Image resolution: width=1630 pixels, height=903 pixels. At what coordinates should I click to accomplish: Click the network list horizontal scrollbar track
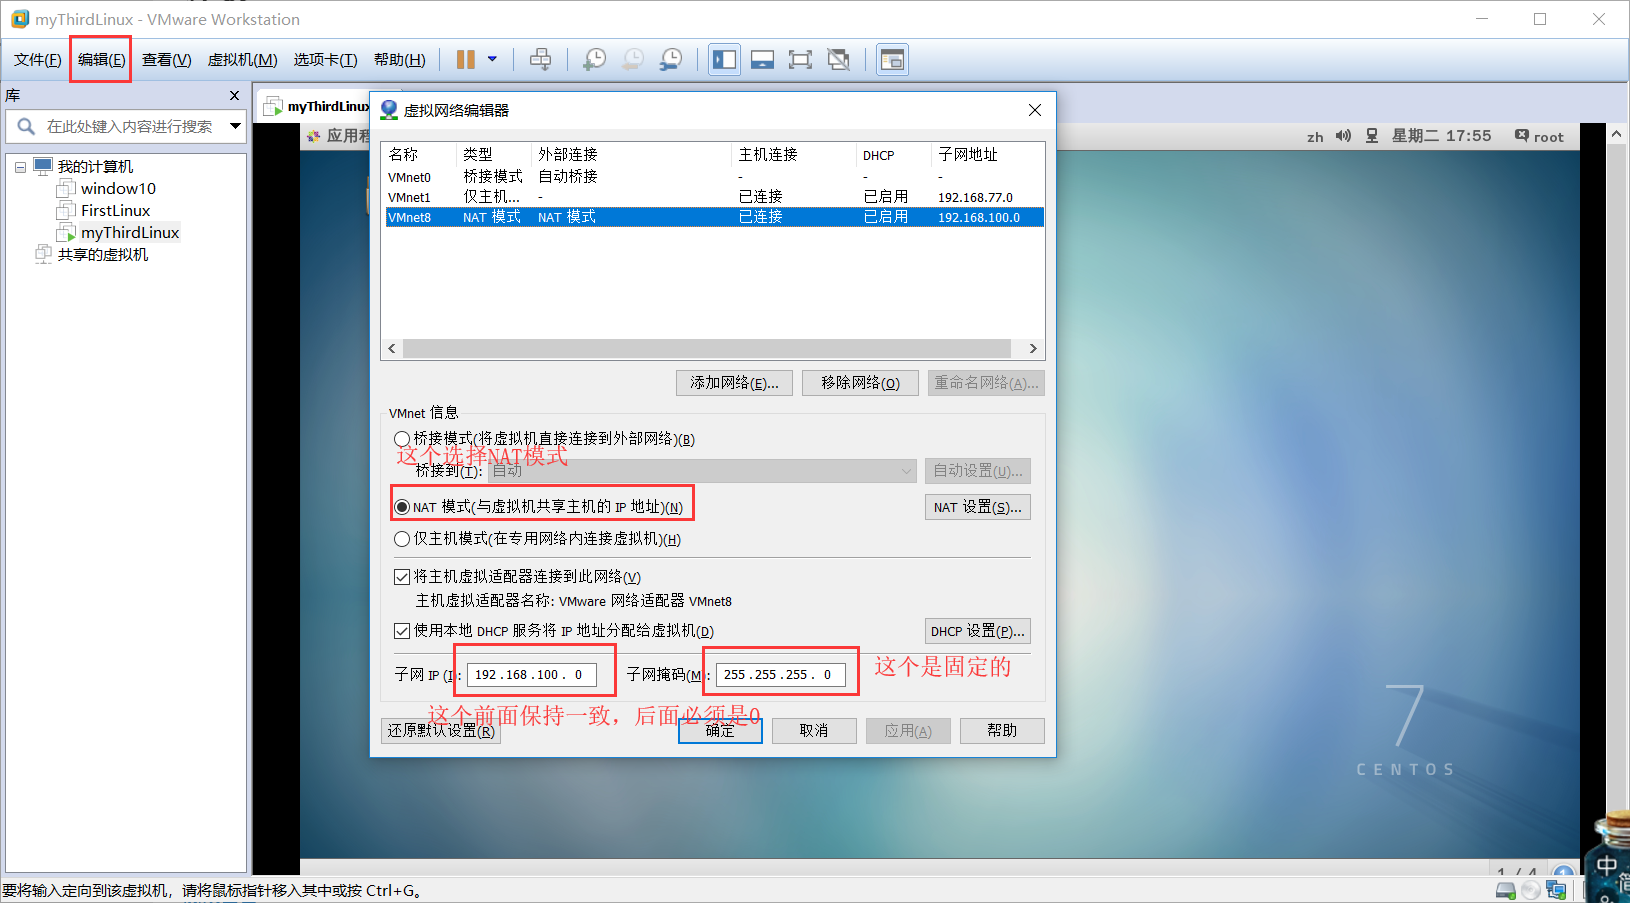pos(706,349)
